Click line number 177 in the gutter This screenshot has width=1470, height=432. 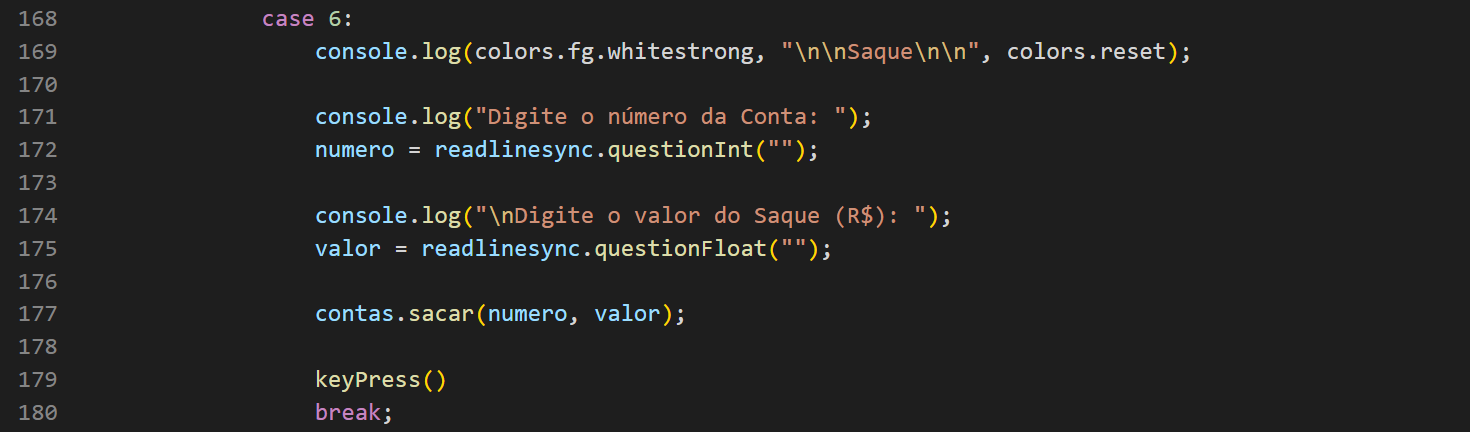tap(37, 314)
